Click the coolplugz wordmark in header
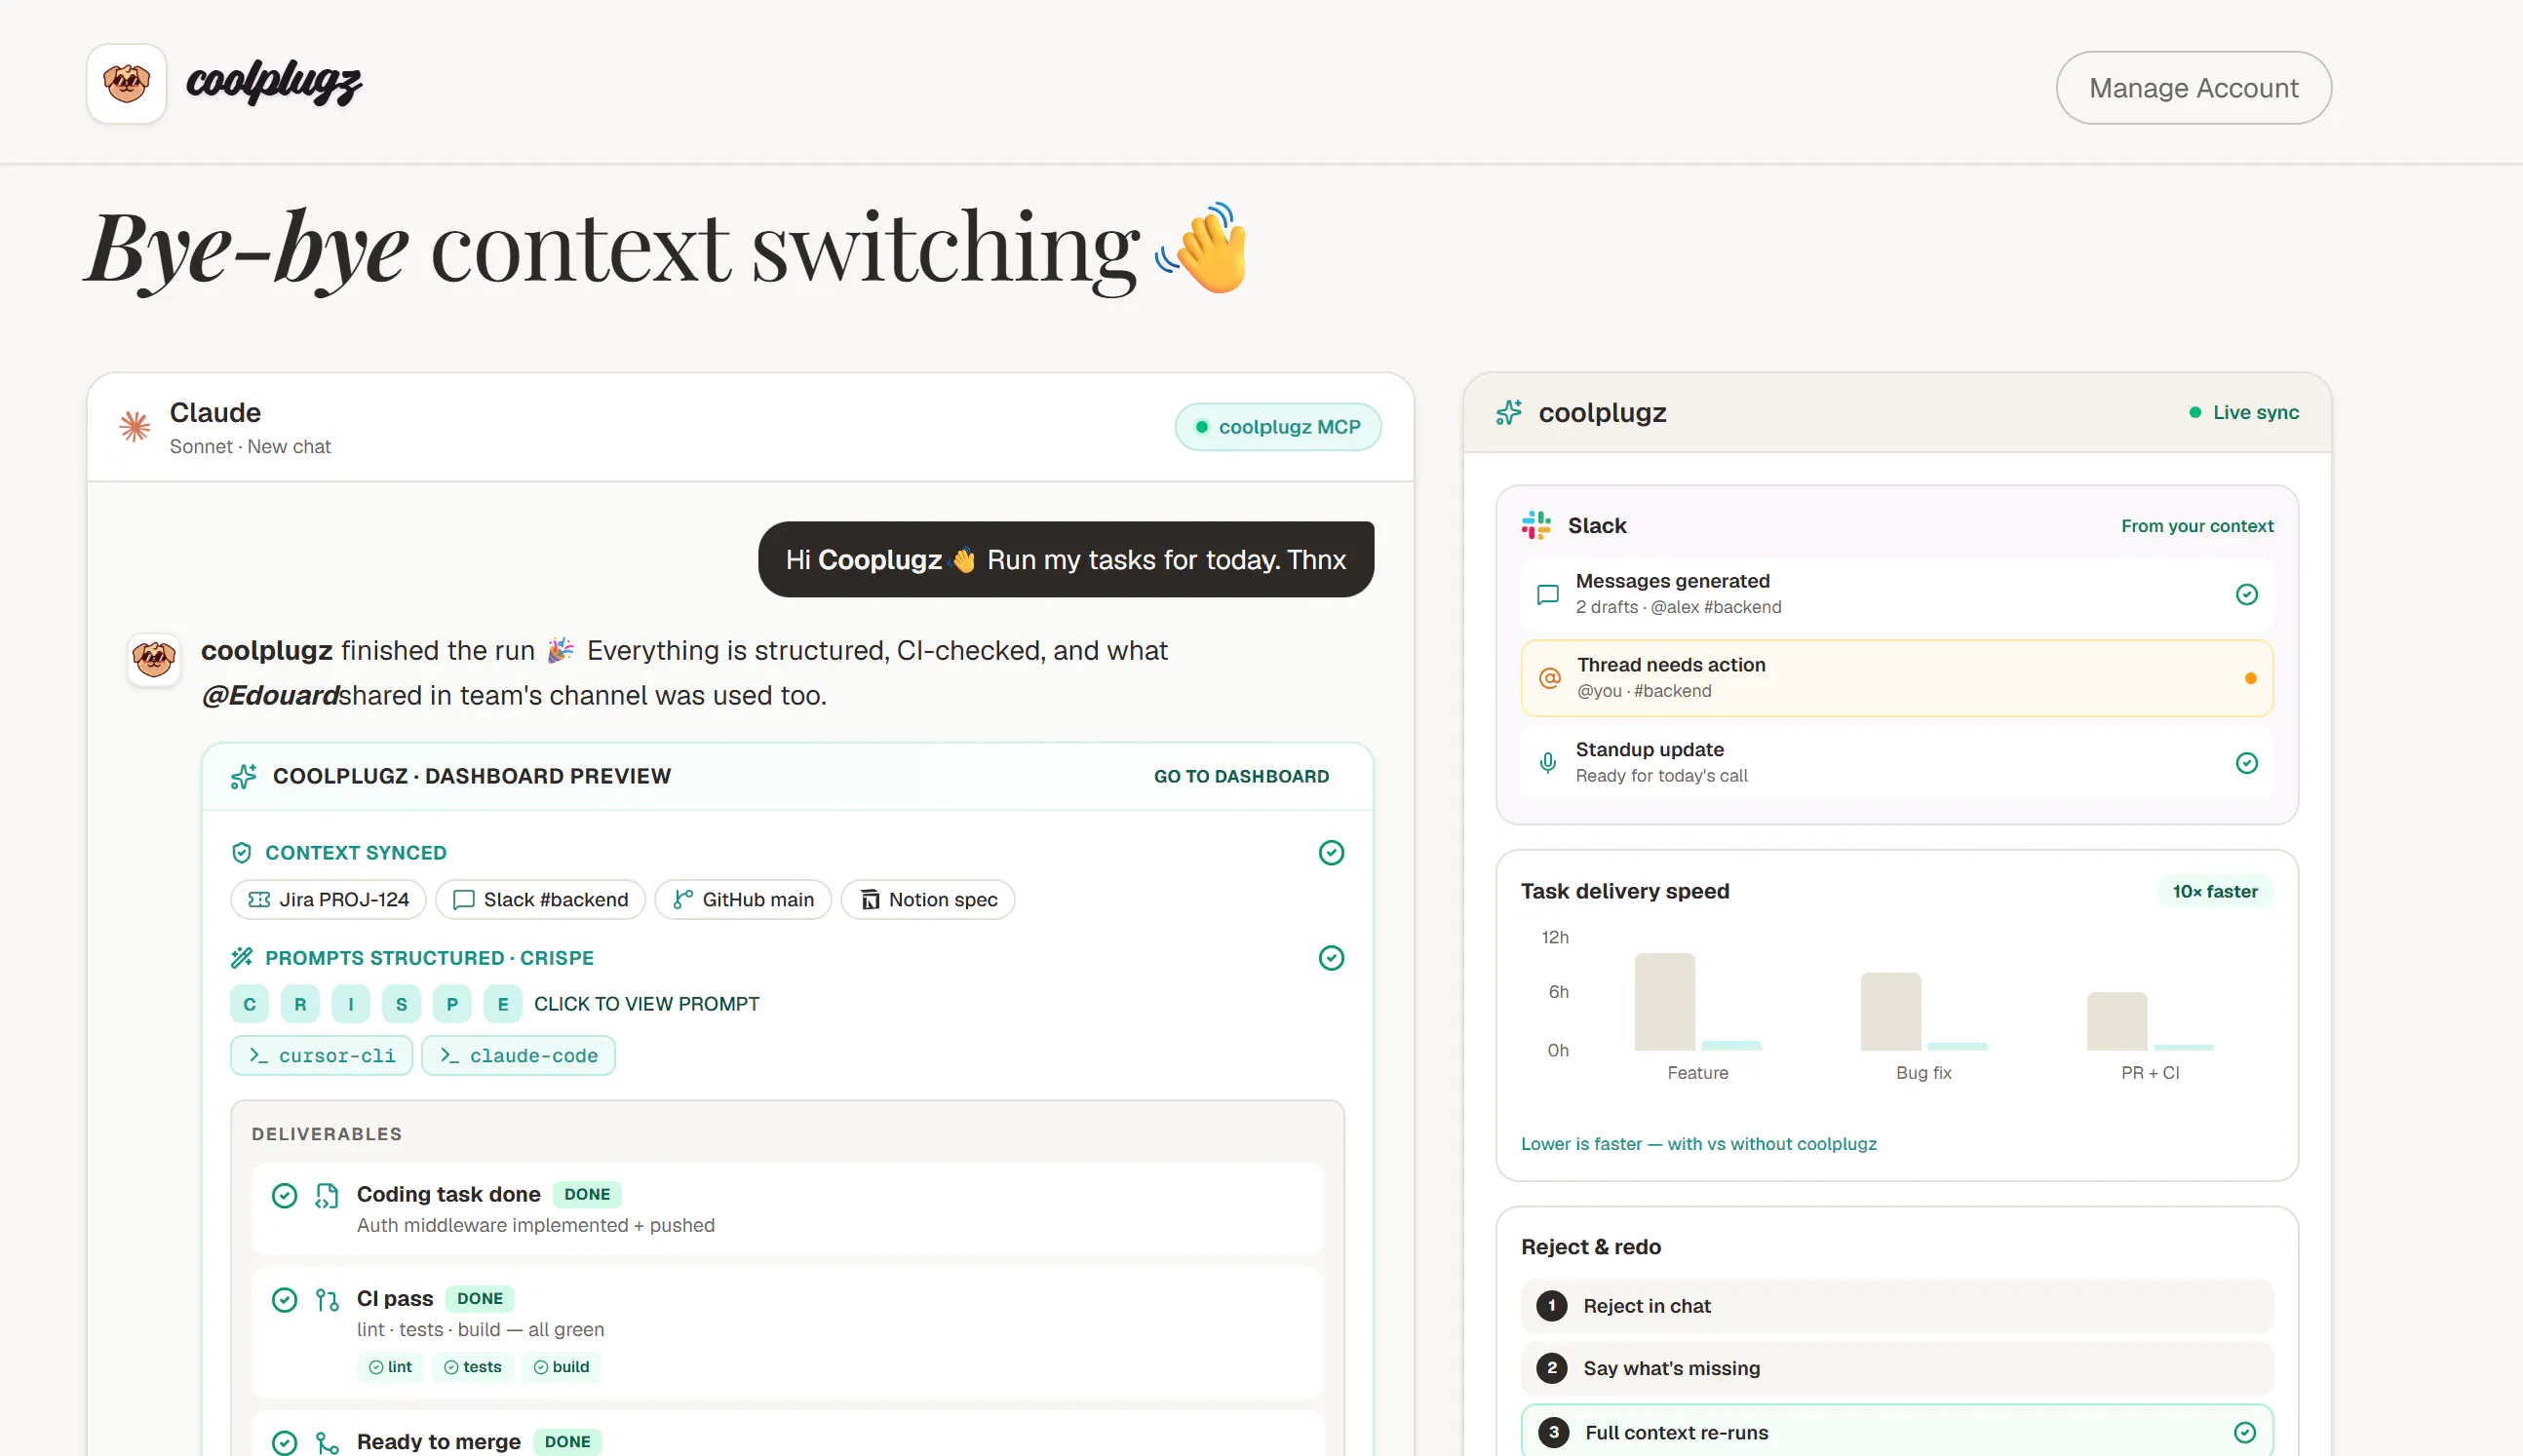This screenshot has width=2523, height=1456. pos(274,82)
